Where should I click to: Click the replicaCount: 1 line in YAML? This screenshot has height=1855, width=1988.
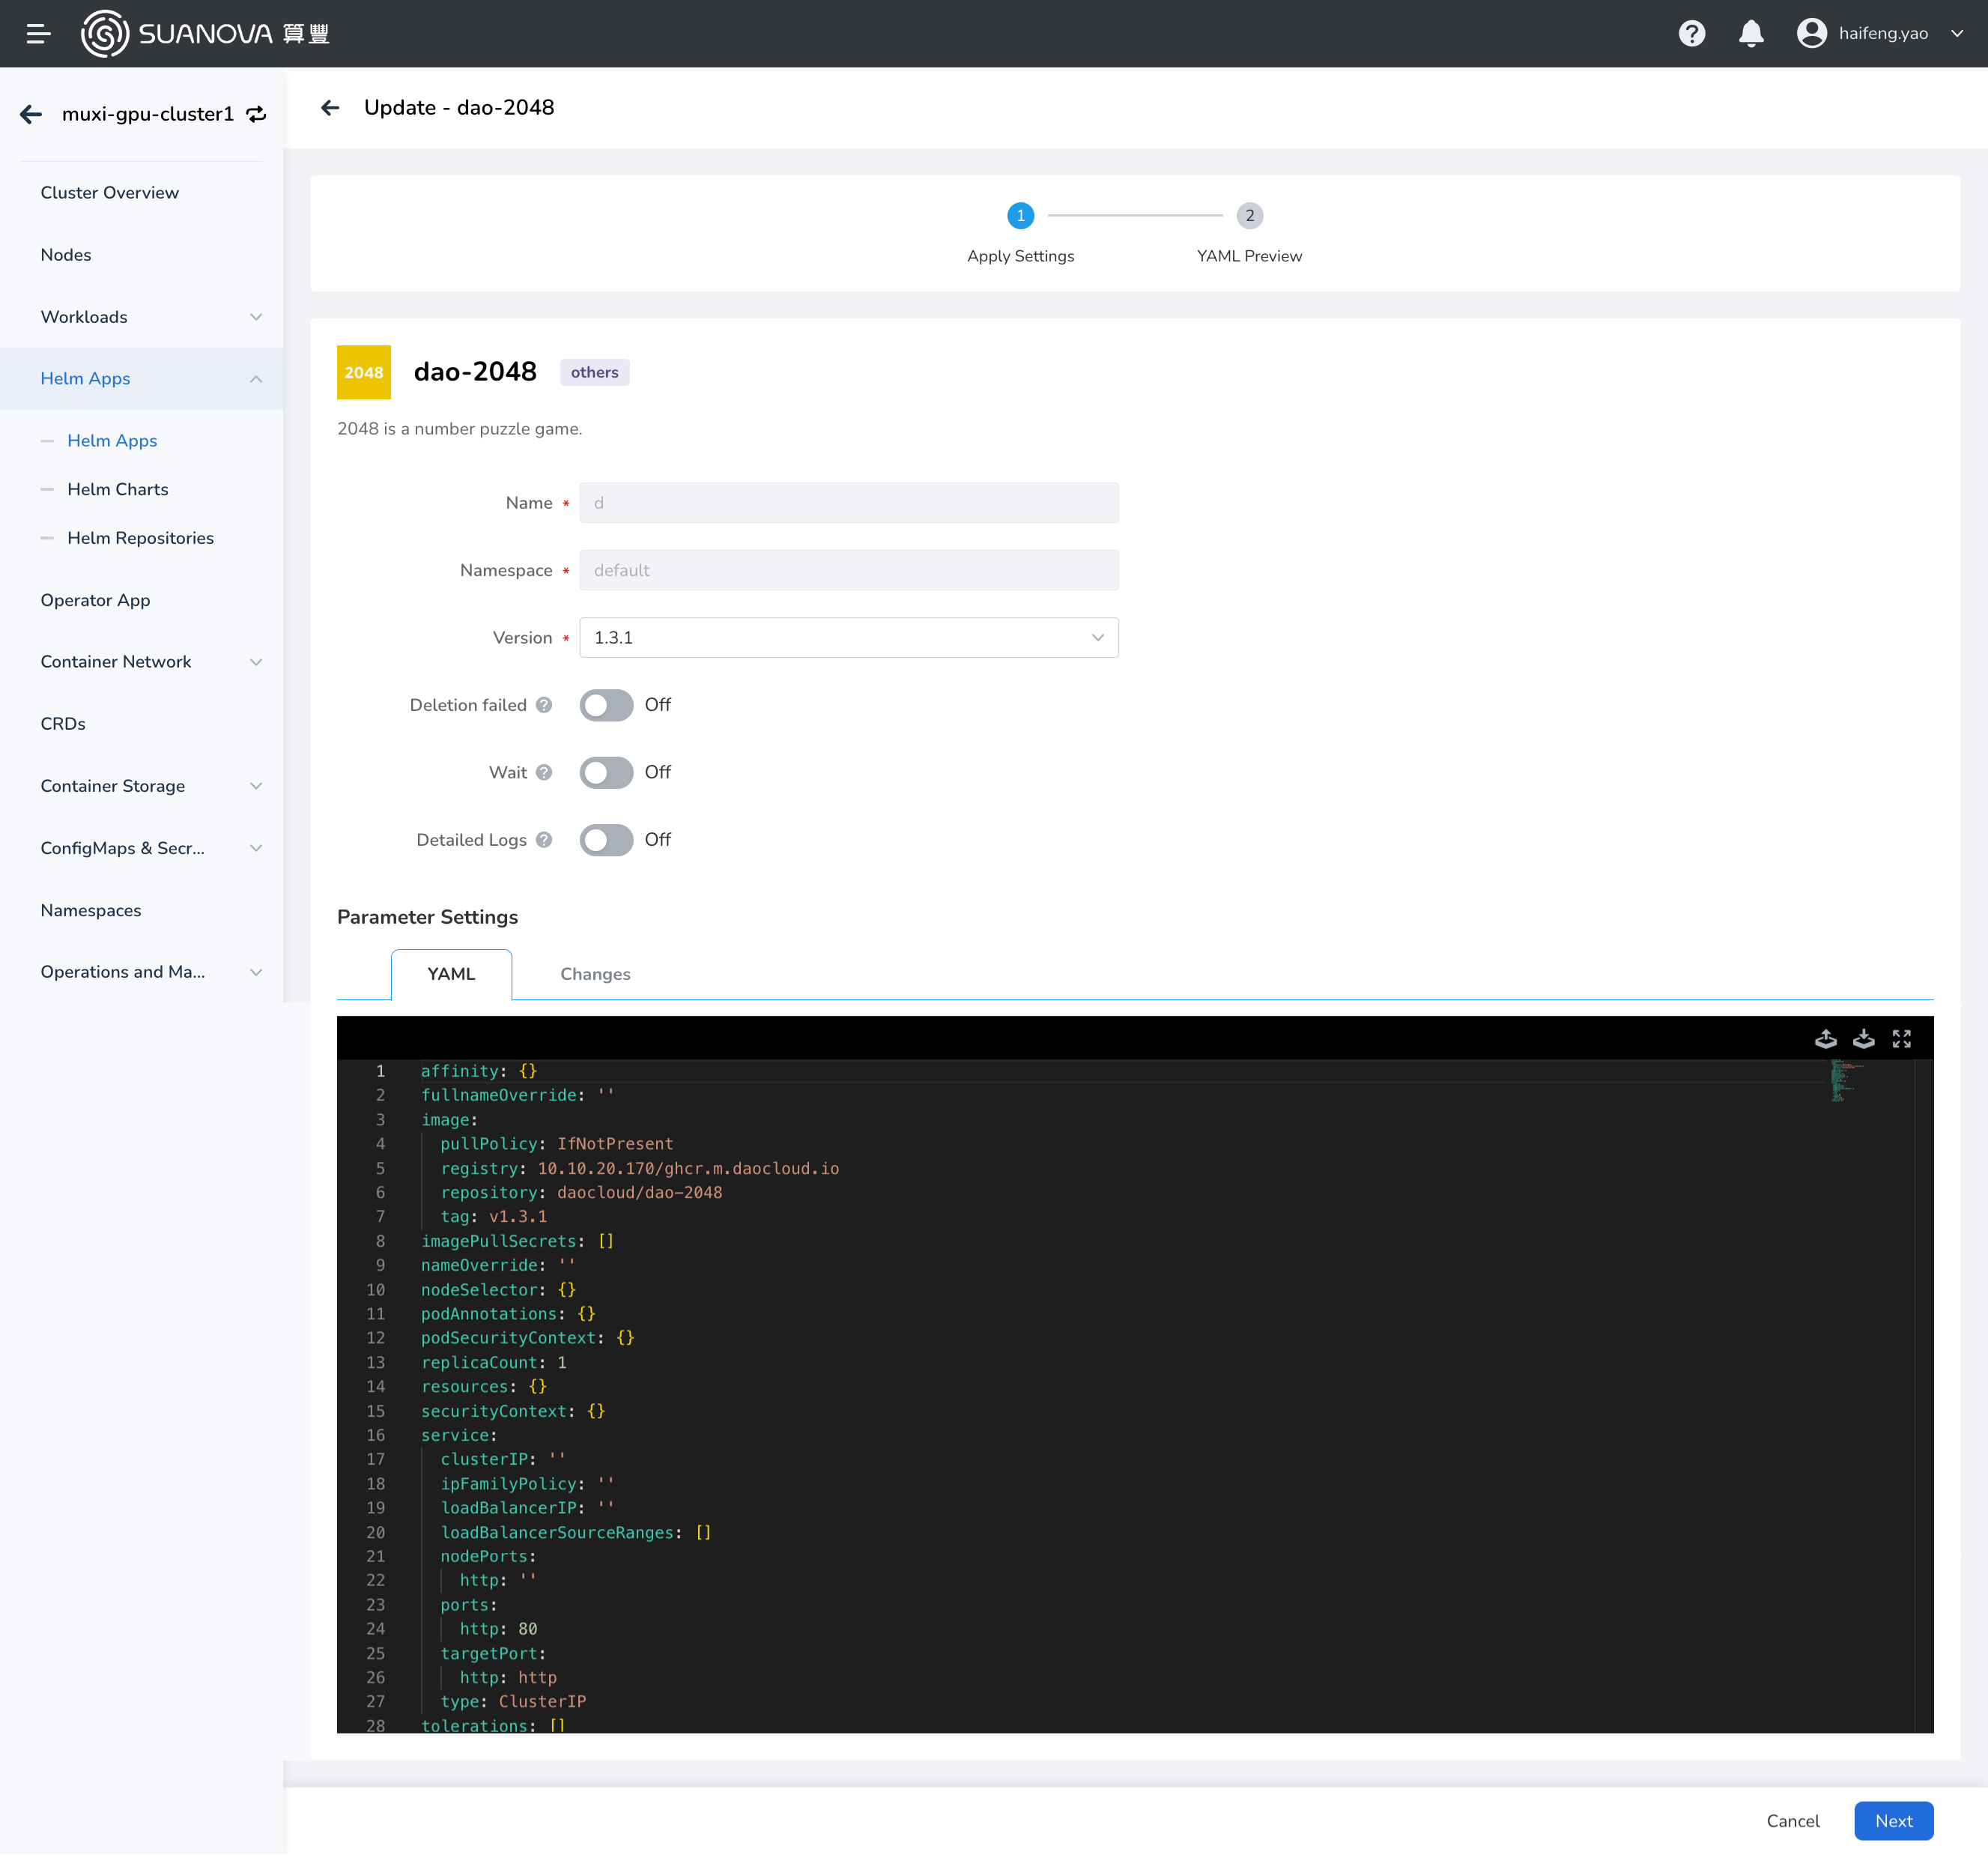pos(494,1362)
